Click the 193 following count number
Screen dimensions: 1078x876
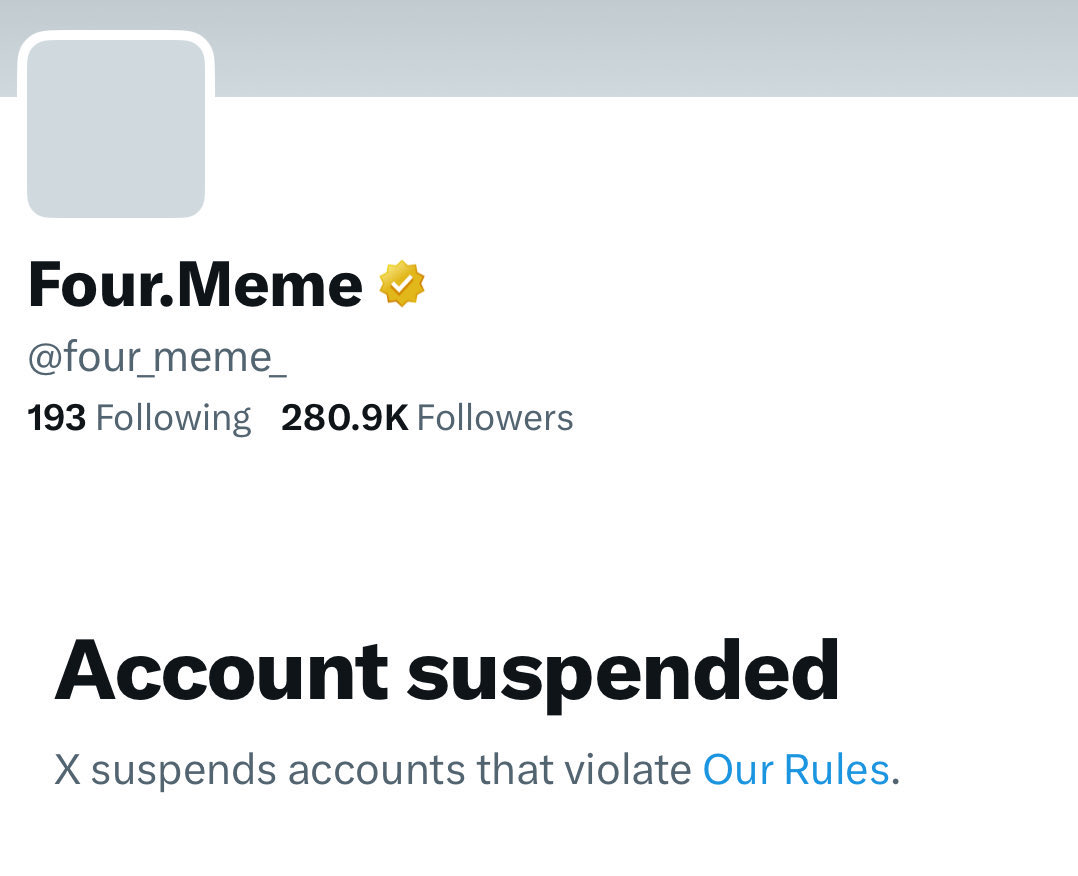[57, 417]
